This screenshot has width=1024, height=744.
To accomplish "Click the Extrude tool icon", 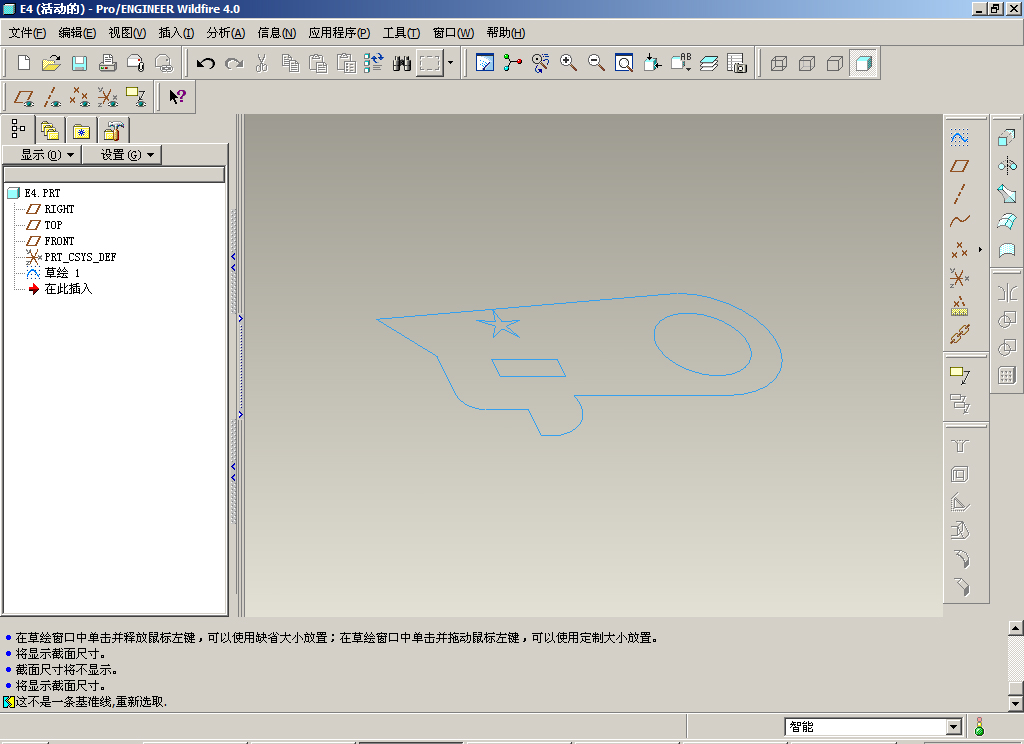I will [x=1007, y=138].
